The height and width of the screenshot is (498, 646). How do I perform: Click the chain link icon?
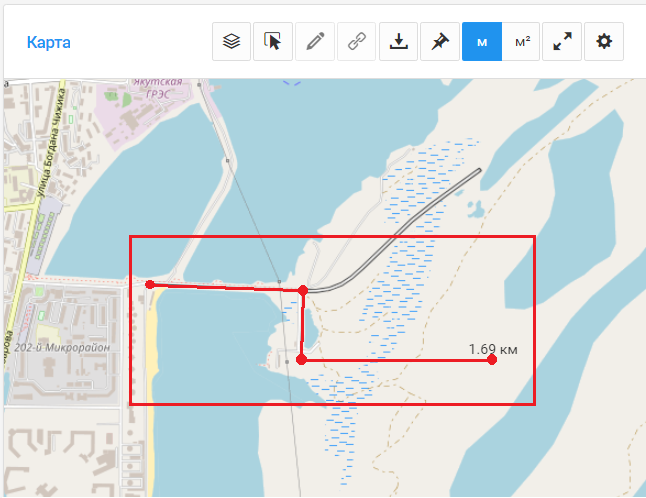tap(356, 42)
